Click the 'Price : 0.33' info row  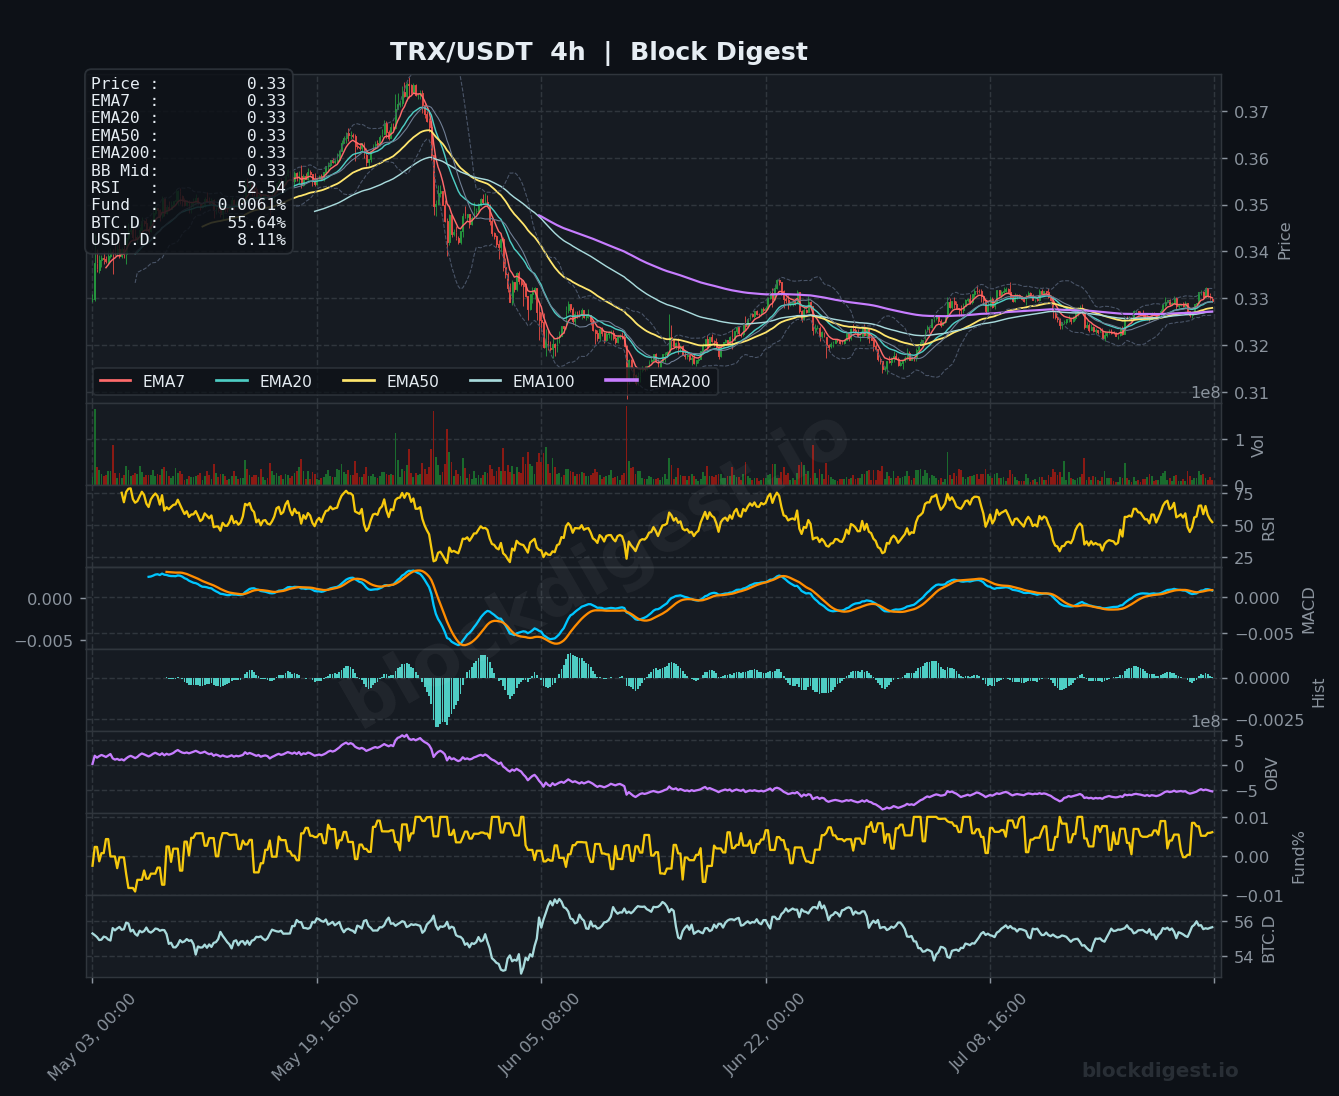[x=188, y=84]
